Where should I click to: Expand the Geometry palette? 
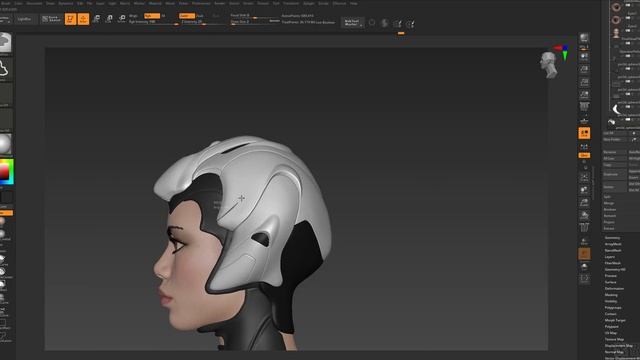click(612, 238)
